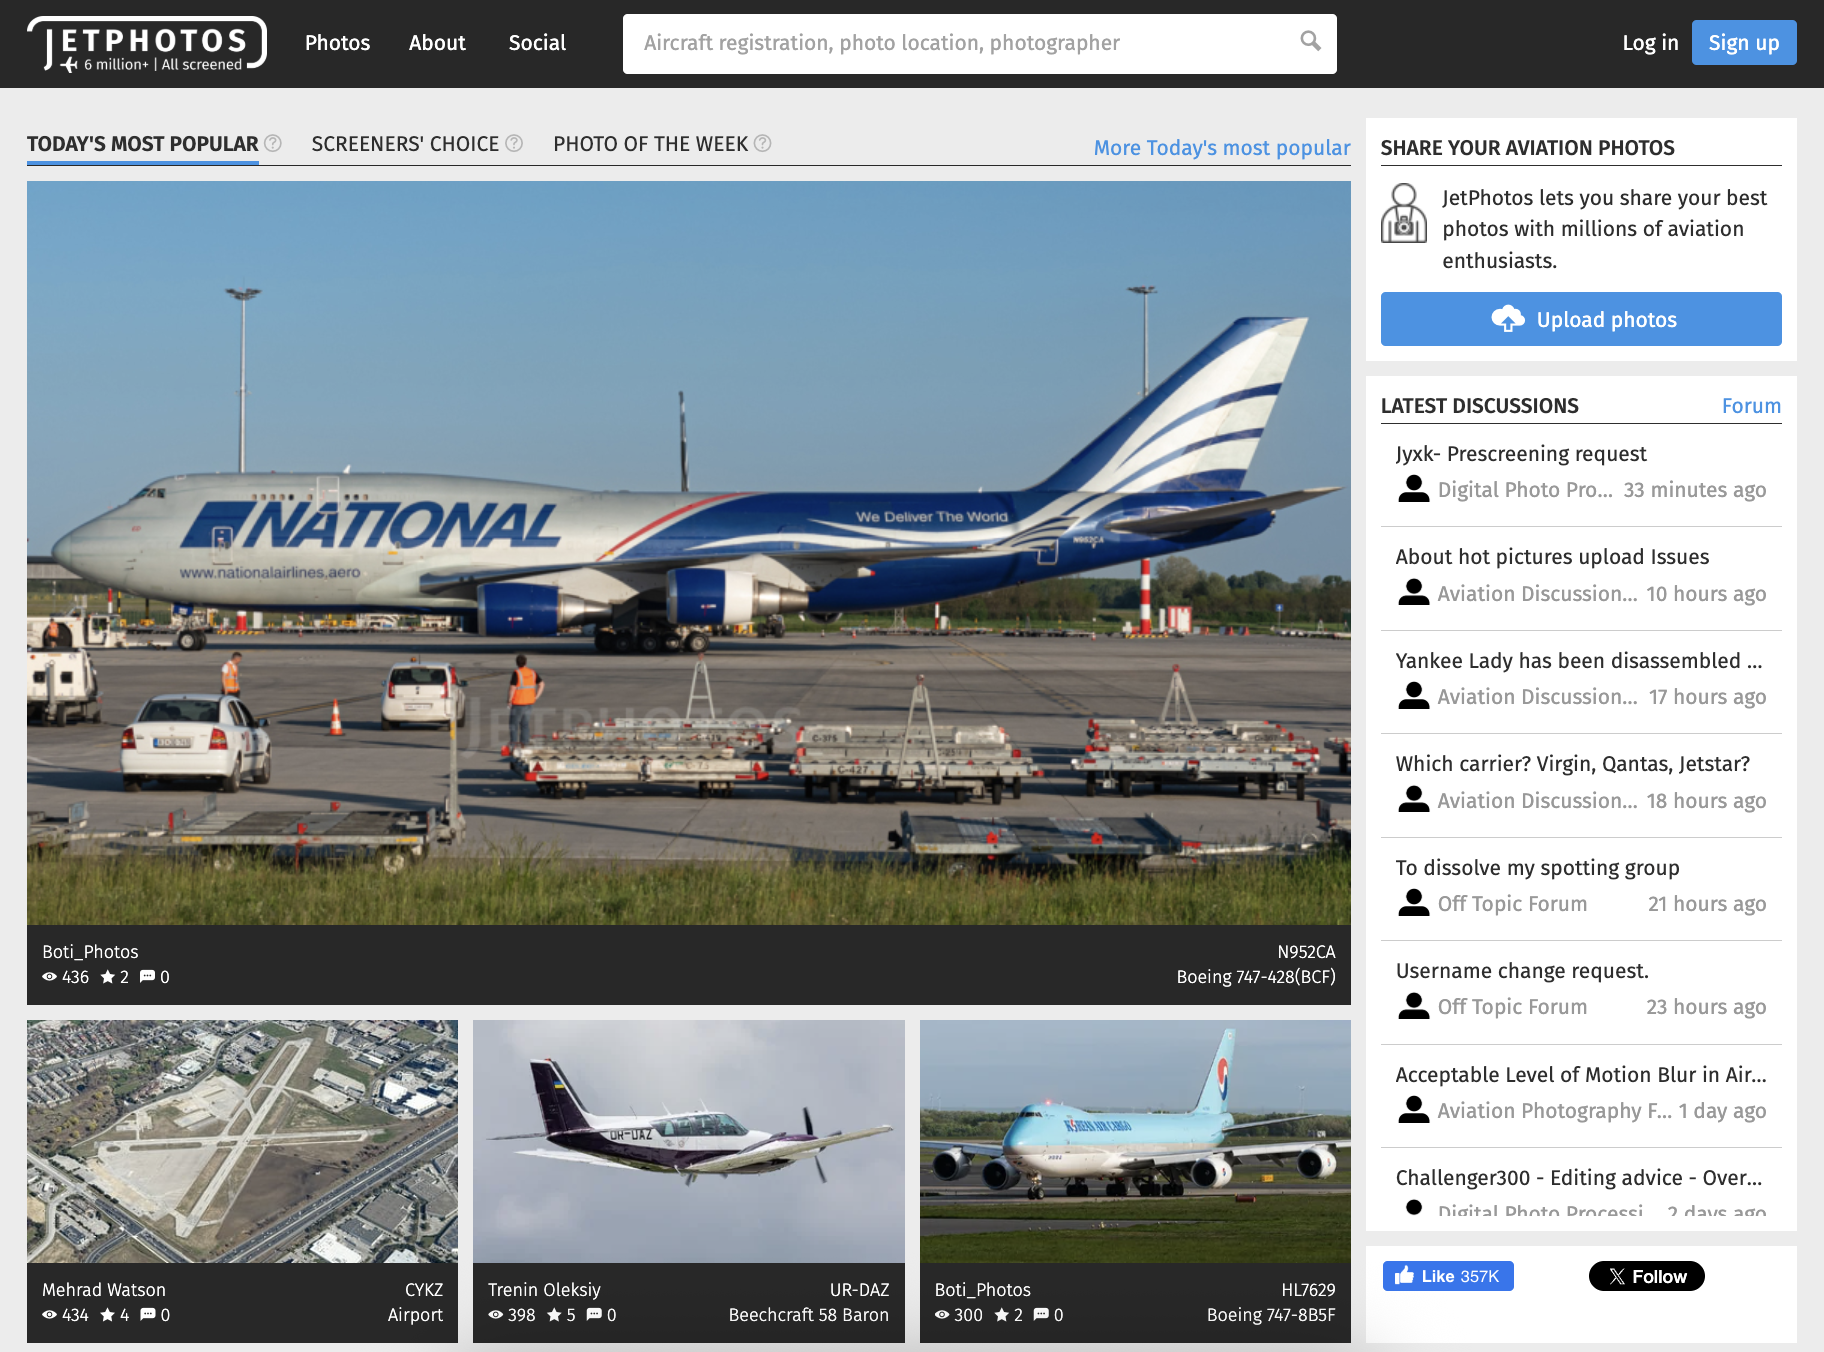1824x1352 pixels.
Task: Open the About menu
Action: tap(437, 43)
